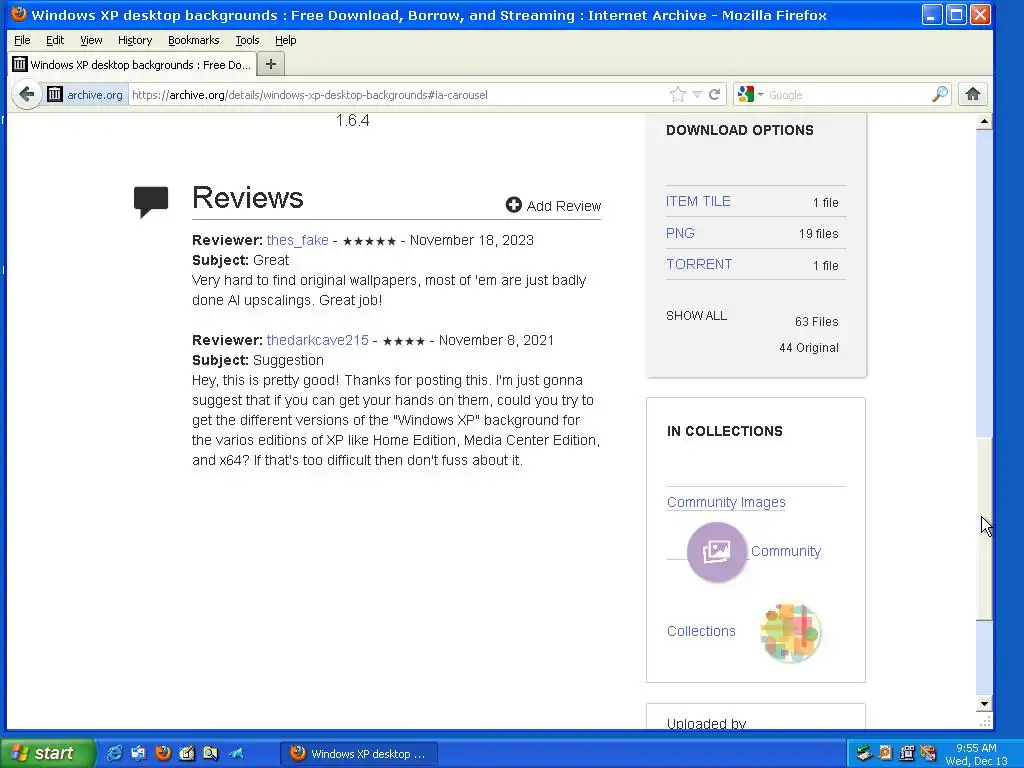Open the Help menu
Screen dimensions: 1024x768
pos(285,40)
